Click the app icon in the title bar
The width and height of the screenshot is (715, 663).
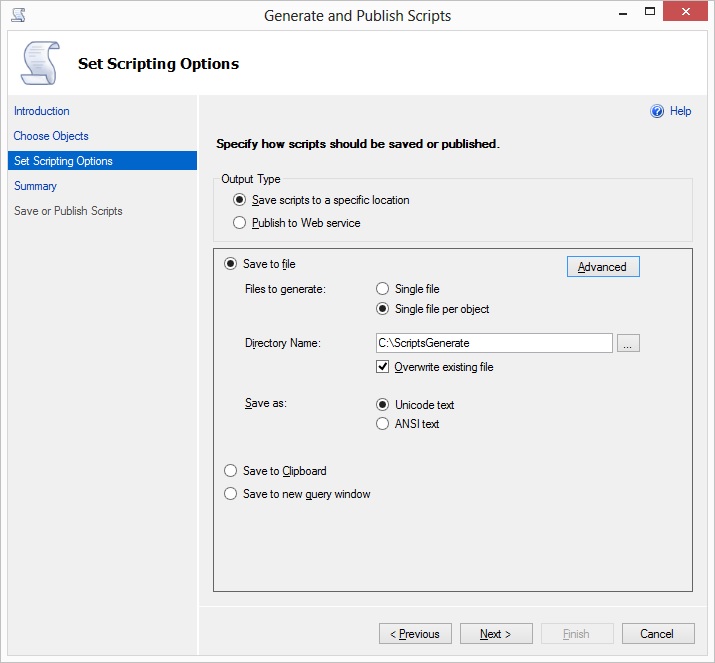(17, 15)
